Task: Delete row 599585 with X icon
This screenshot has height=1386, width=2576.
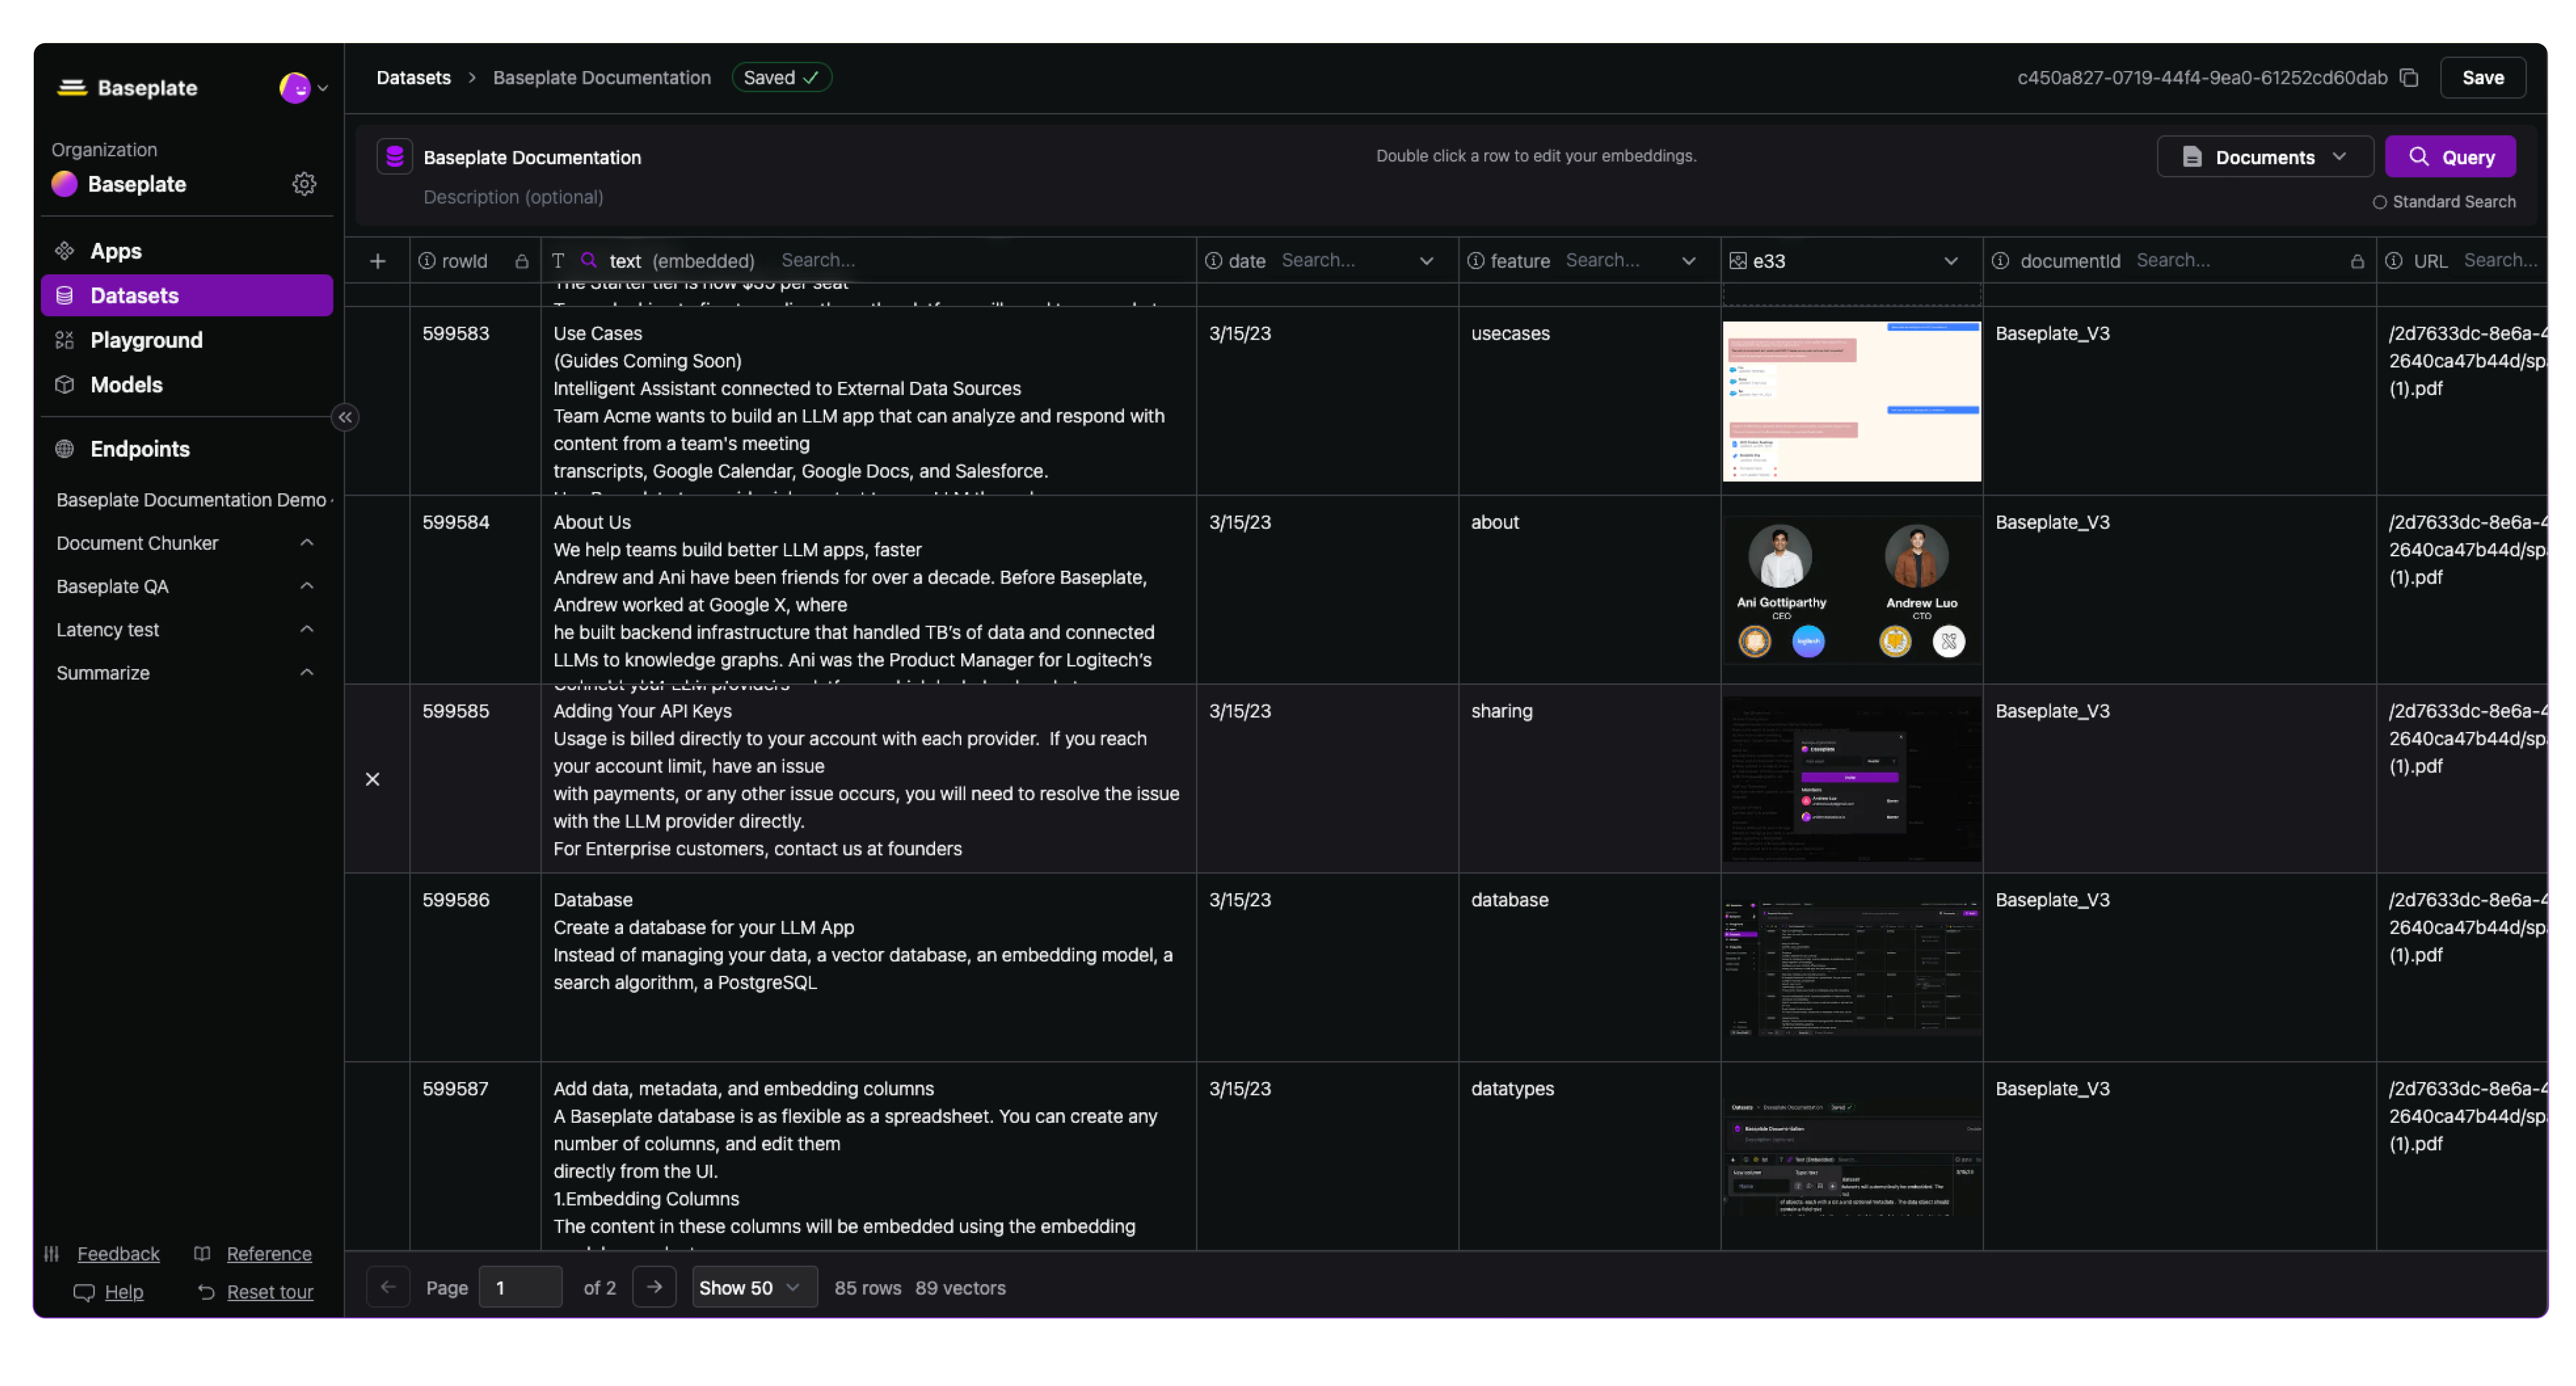Action: [x=372, y=779]
